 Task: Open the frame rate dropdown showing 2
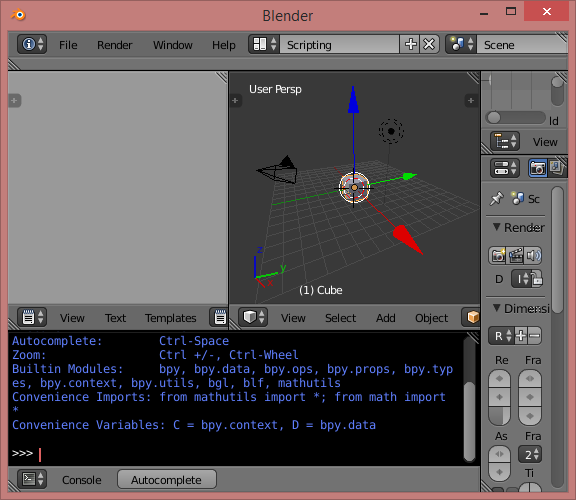[530, 454]
